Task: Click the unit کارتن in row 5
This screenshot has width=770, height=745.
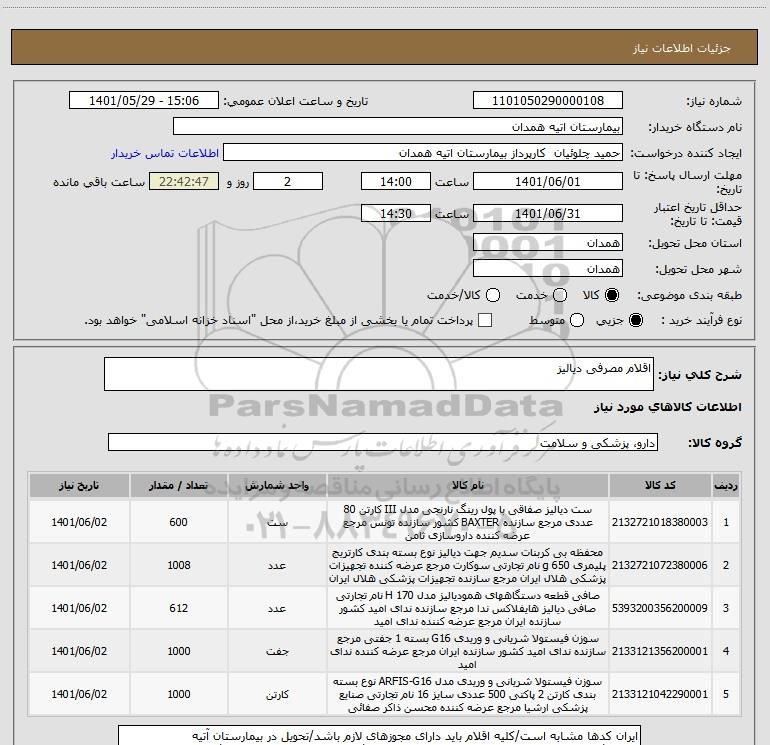Action: coord(277,694)
